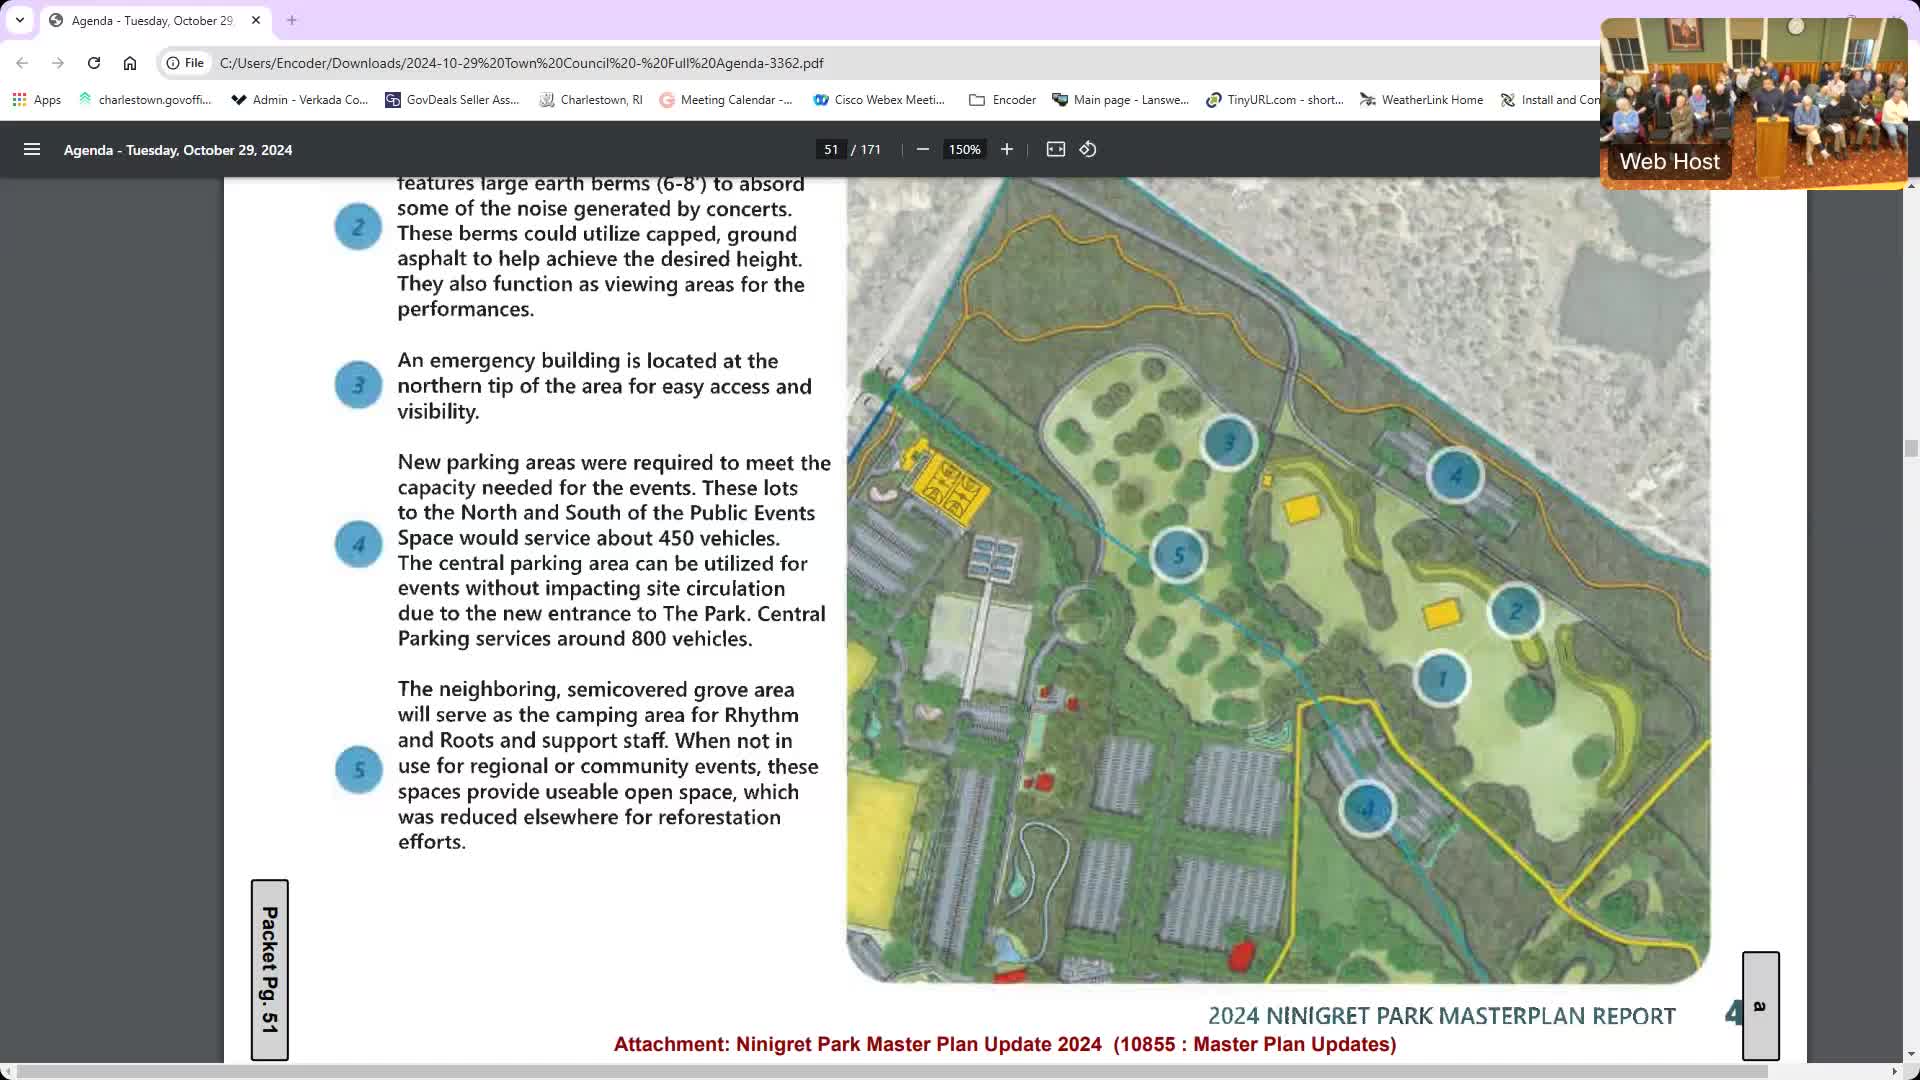Click the 2024 Ninigret Park Masterplan Report footer

tap(1441, 1016)
